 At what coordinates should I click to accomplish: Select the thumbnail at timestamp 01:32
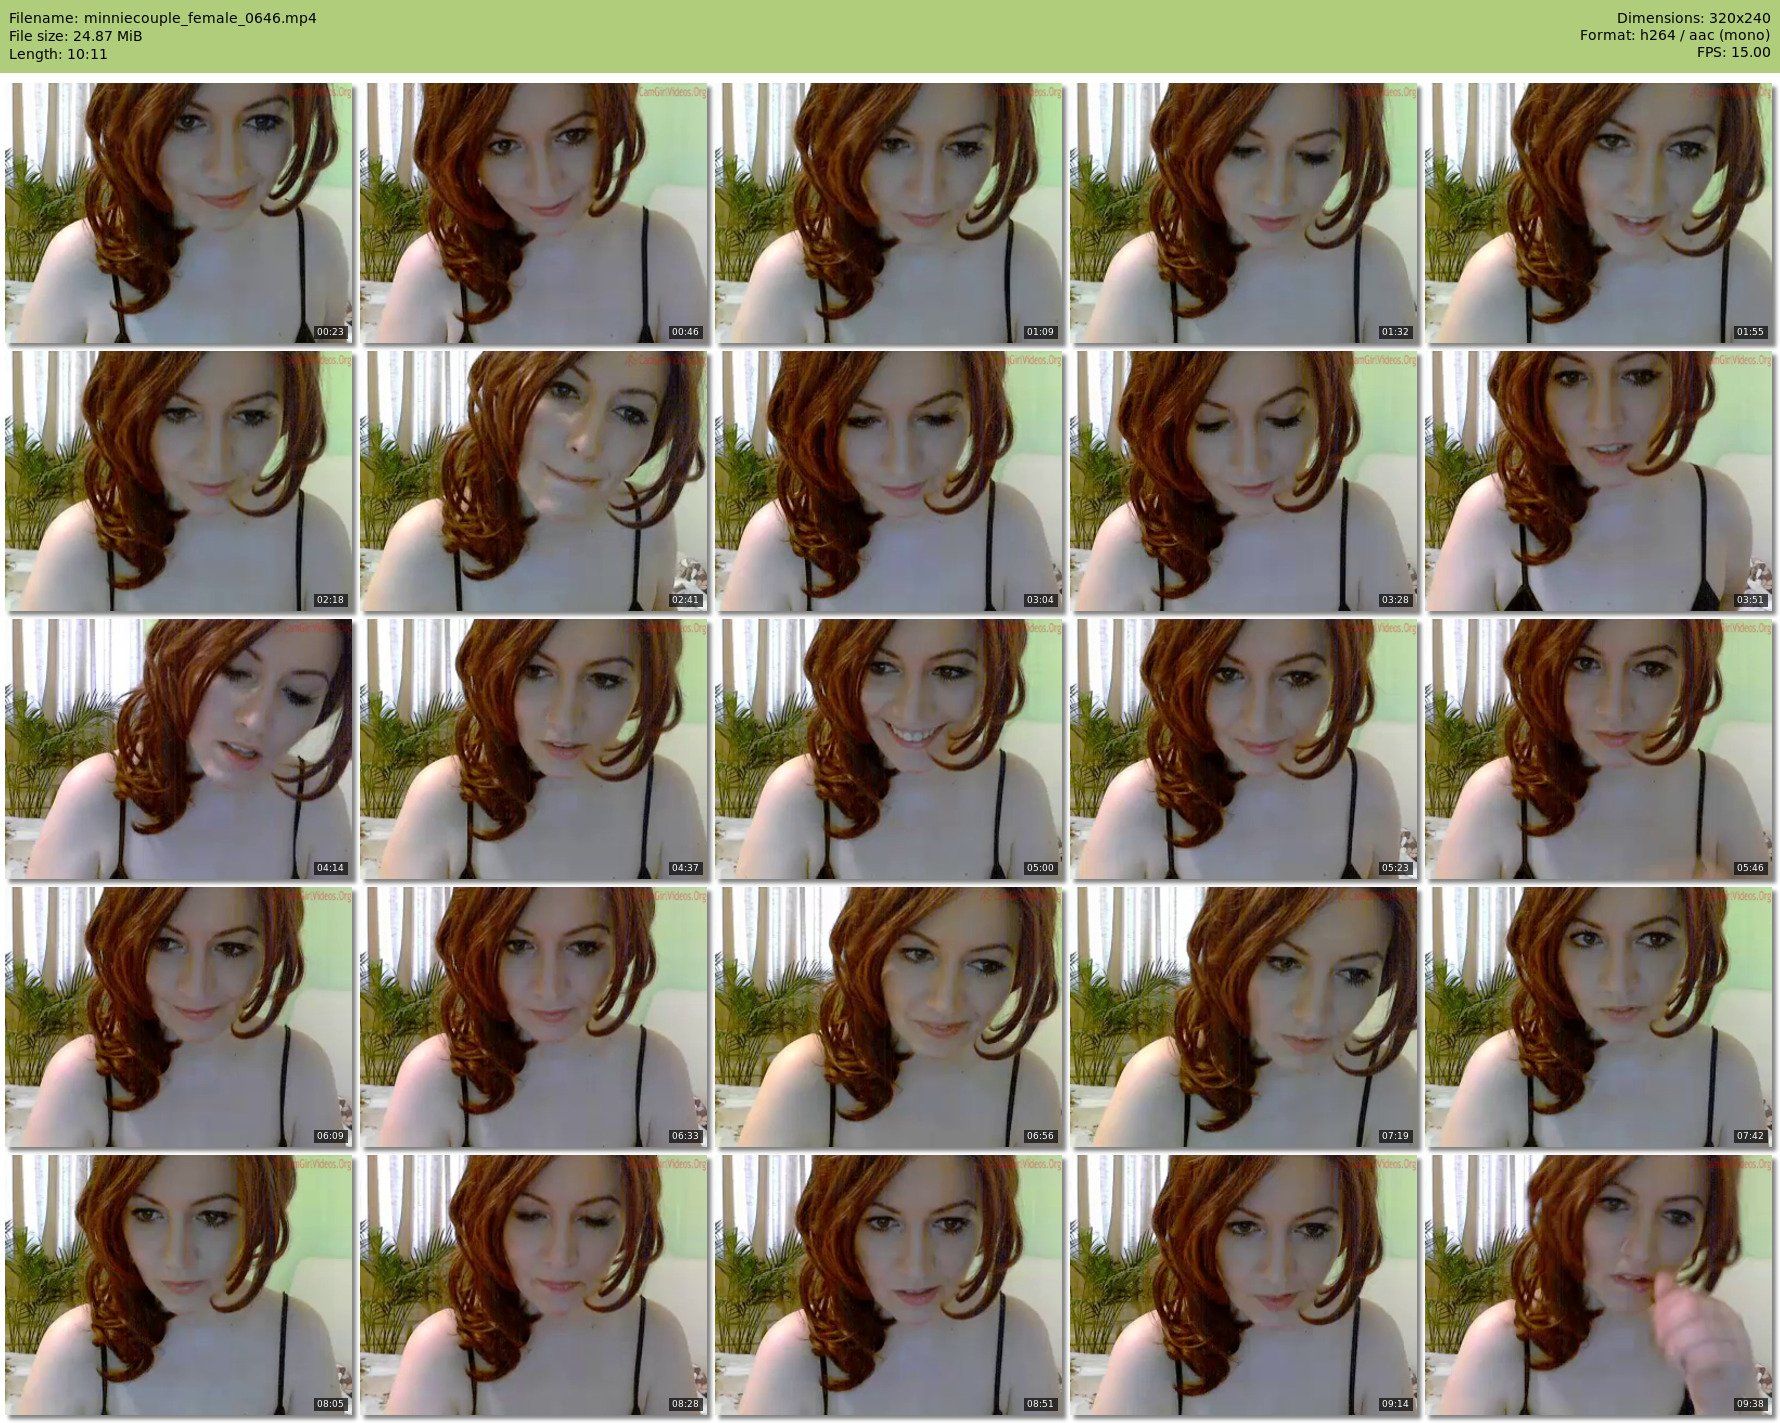click(1244, 213)
